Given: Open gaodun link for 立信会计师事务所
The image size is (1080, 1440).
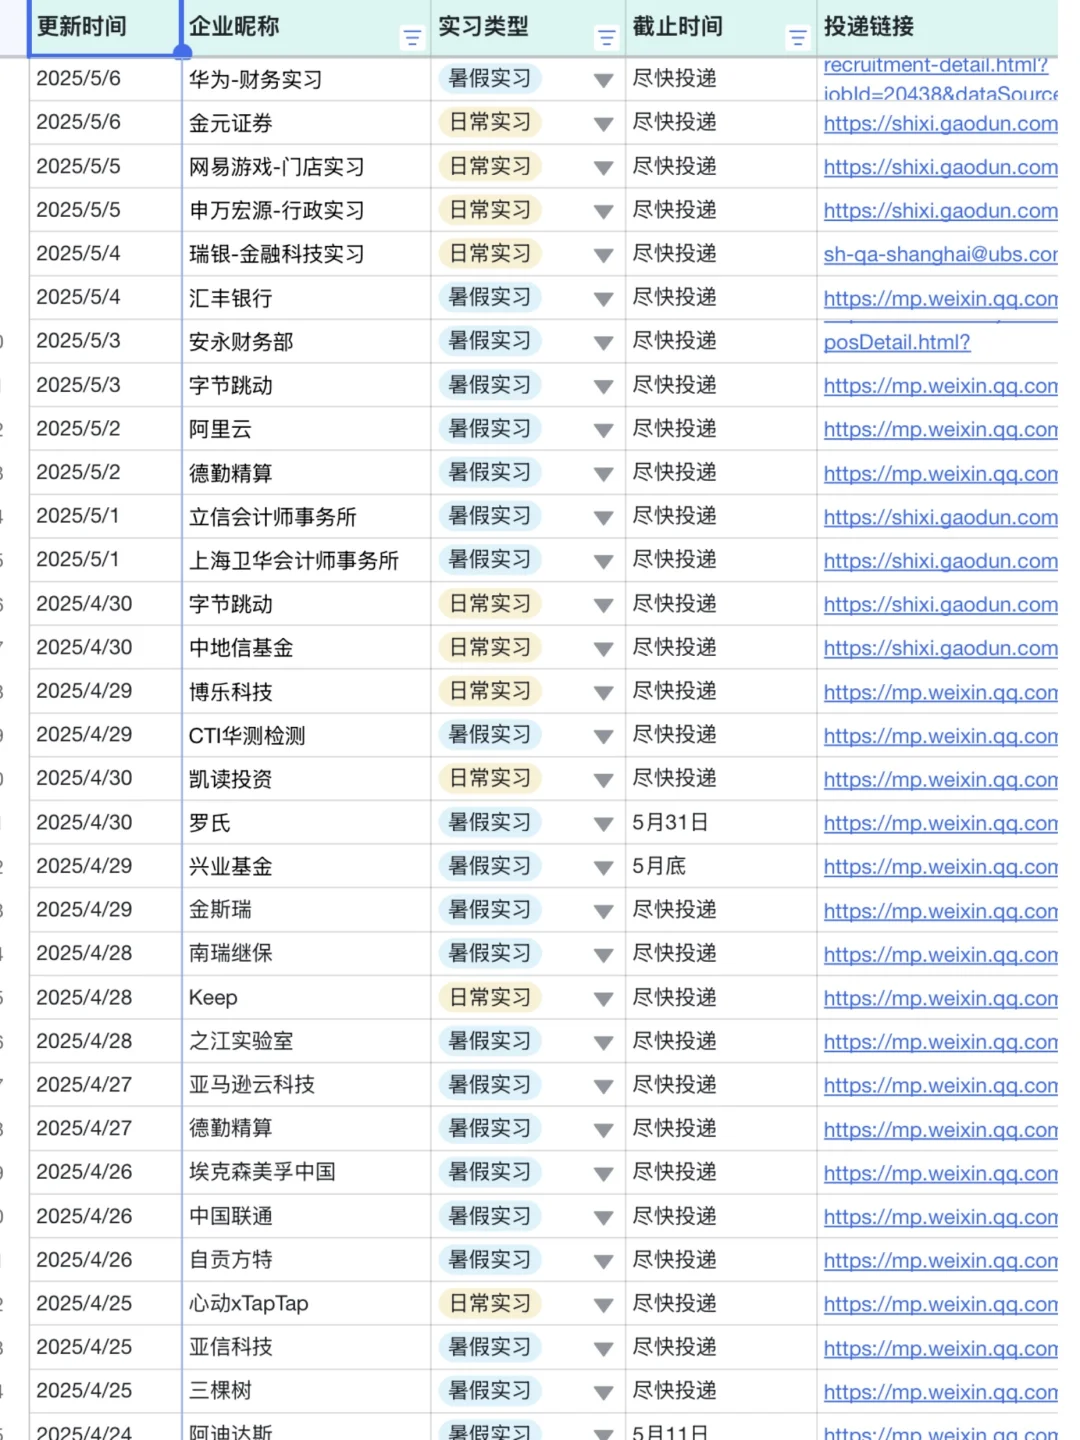Looking at the screenshot, I should point(940,518).
